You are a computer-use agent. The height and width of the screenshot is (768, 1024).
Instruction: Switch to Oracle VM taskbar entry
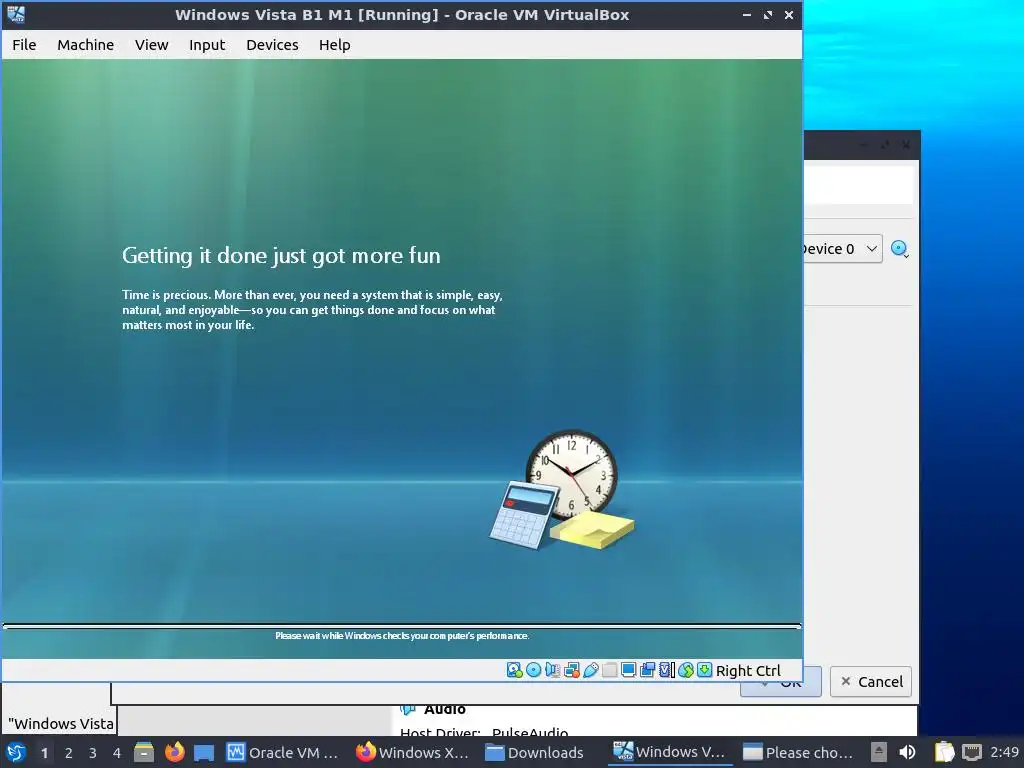coord(283,752)
